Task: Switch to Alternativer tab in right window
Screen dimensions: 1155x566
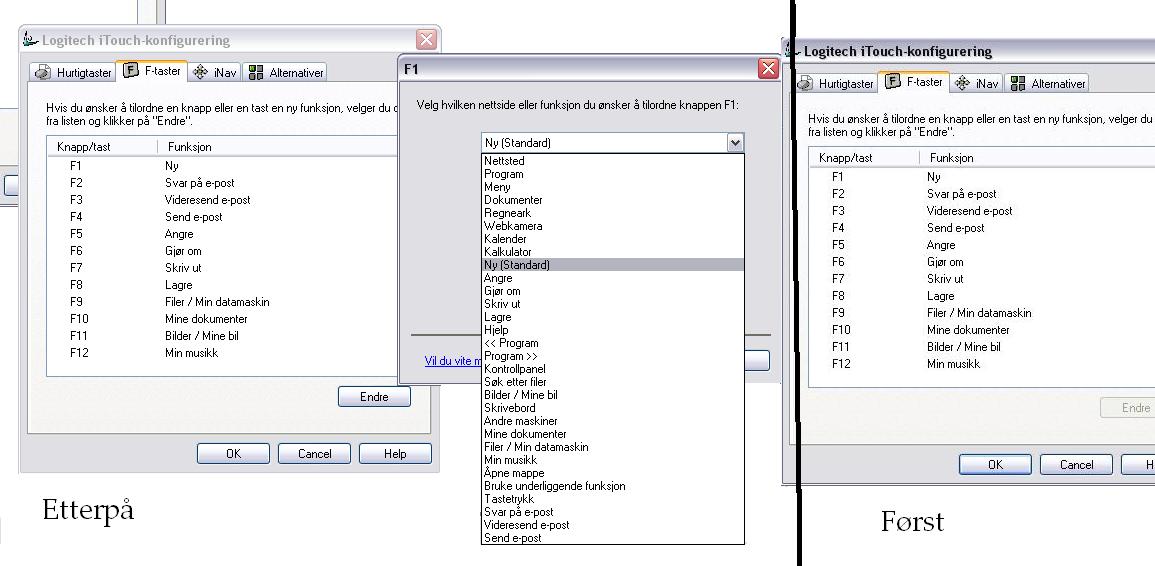Action: [x=1048, y=83]
